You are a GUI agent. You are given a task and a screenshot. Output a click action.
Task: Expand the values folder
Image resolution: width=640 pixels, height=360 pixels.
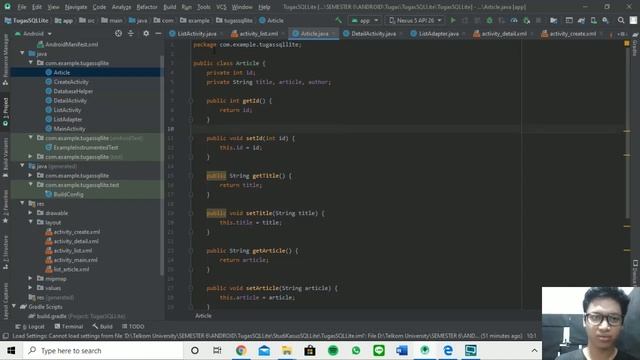point(31,288)
